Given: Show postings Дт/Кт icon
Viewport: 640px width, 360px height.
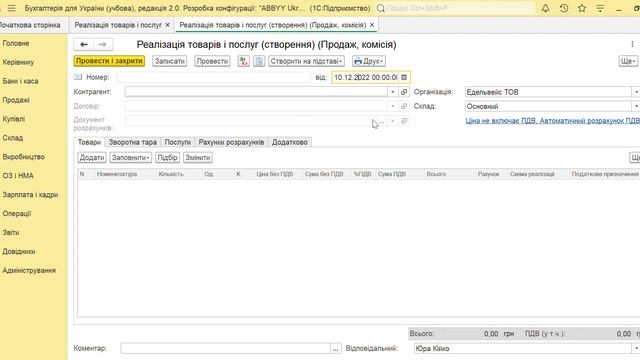Looking at the screenshot, I should pos(244,61).
